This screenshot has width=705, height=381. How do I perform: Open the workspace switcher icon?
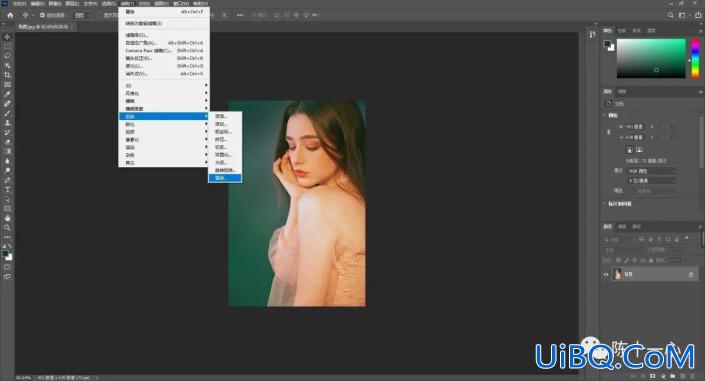click(x=682, y=15)
